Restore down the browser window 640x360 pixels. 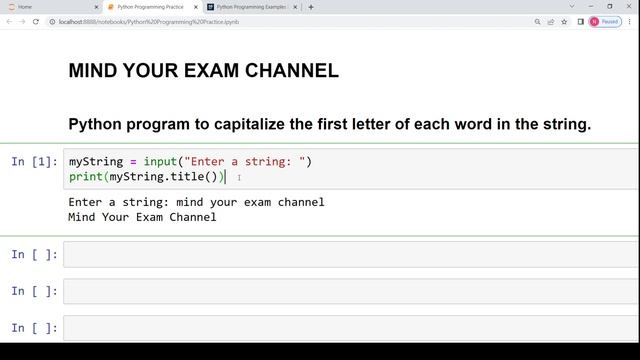610,7
